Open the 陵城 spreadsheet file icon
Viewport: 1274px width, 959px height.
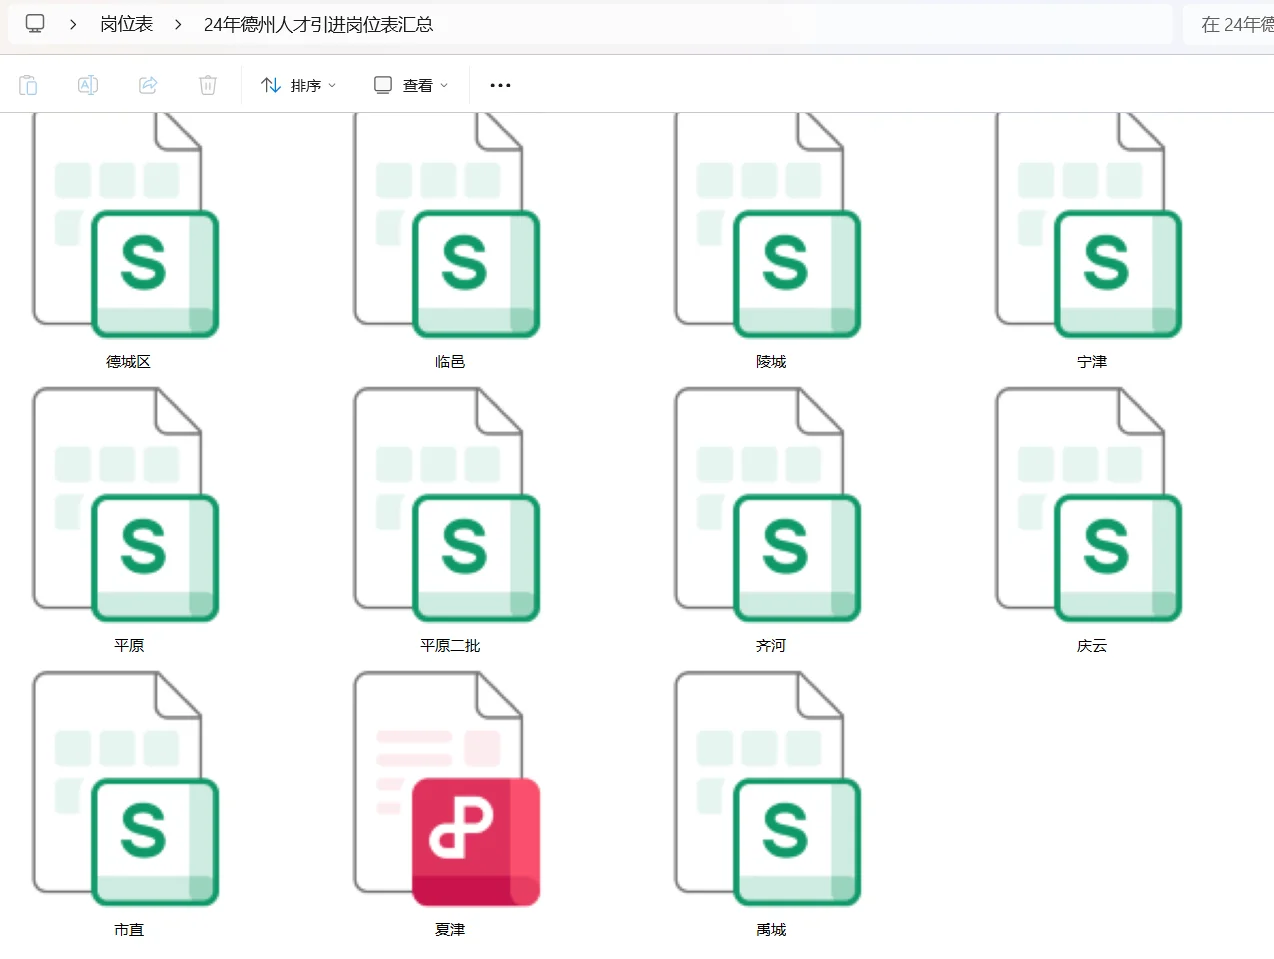[768, 225]
